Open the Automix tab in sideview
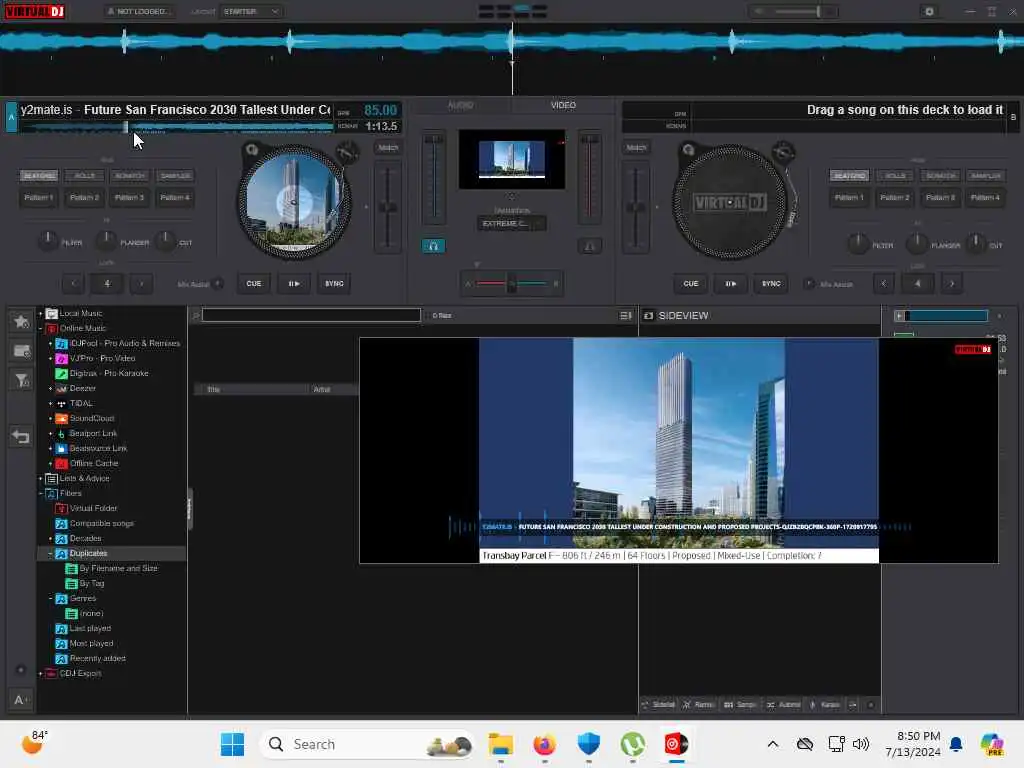This screenshot has height=768, width=1024. click(x=784, y=705)
